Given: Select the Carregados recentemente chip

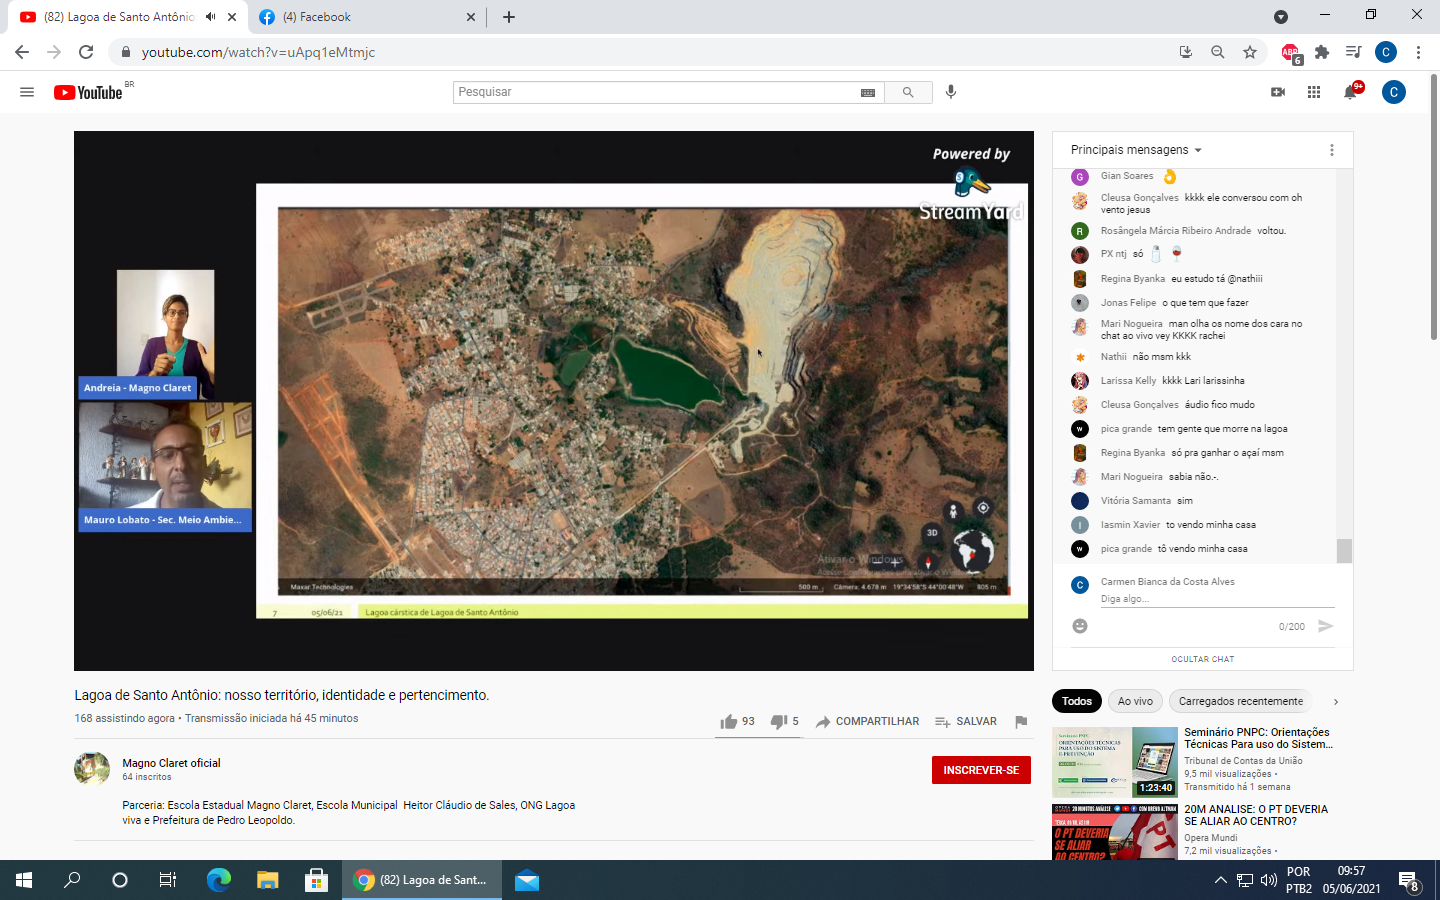Looking at the screenshot, I should point(1240,701).
